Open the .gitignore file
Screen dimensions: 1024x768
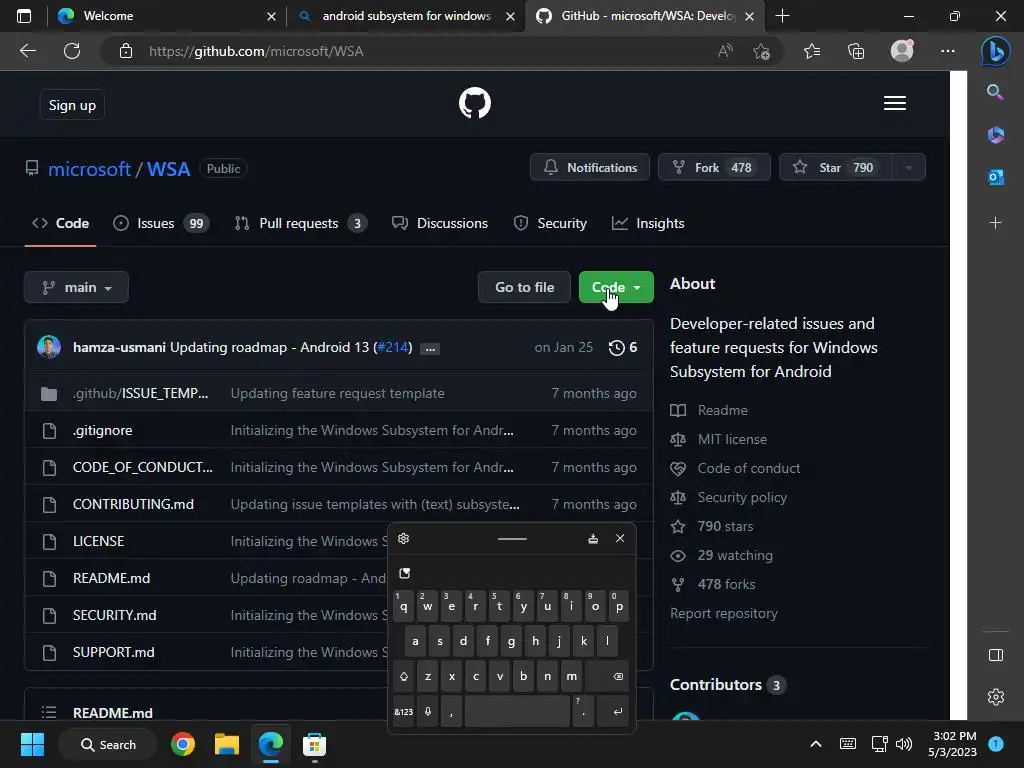(x=103, y=430)
